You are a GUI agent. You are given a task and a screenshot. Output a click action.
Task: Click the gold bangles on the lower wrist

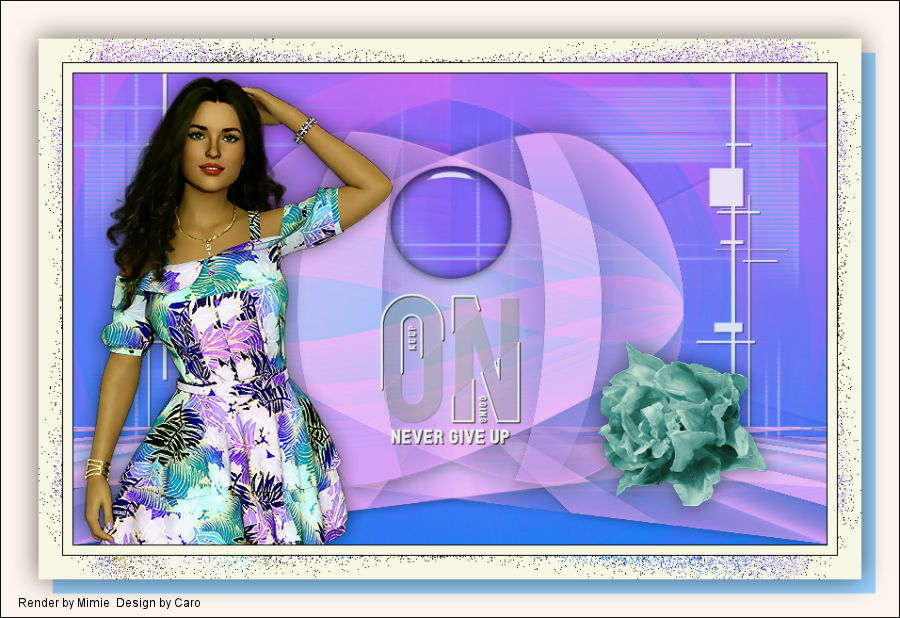[x=97, y=468]
